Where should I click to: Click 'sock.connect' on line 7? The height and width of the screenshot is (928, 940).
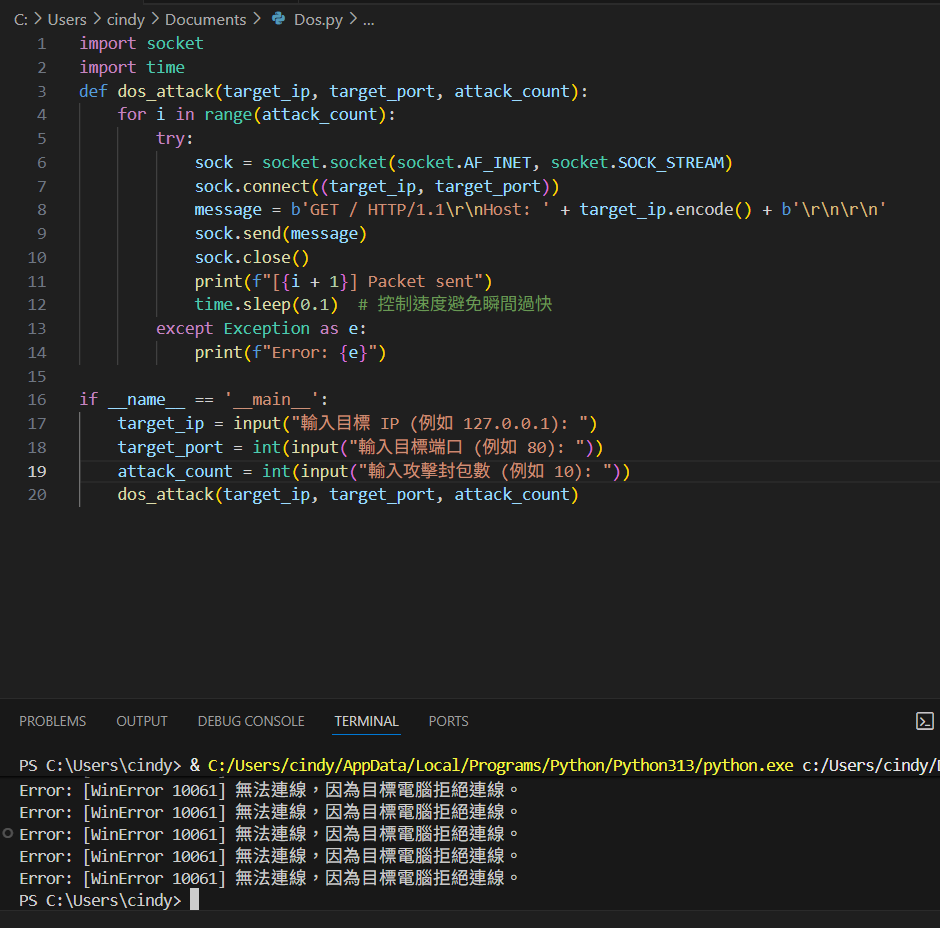pos(252,186)
